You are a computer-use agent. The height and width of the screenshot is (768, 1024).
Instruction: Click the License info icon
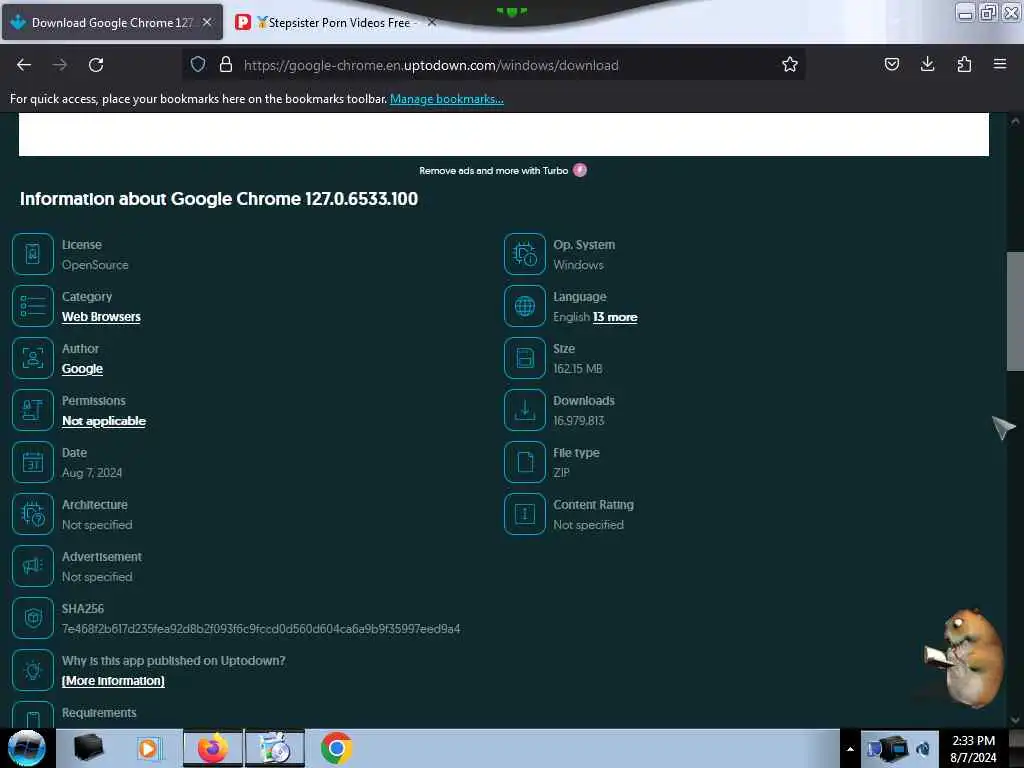tap(33, 254)
